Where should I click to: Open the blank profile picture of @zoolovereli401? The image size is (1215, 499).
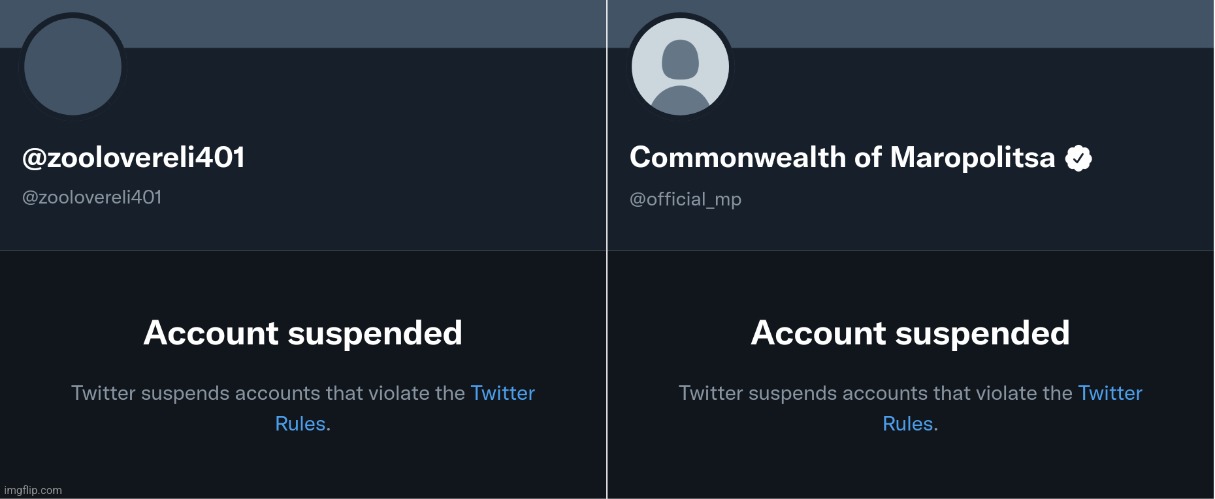click(x=73, y=67)
